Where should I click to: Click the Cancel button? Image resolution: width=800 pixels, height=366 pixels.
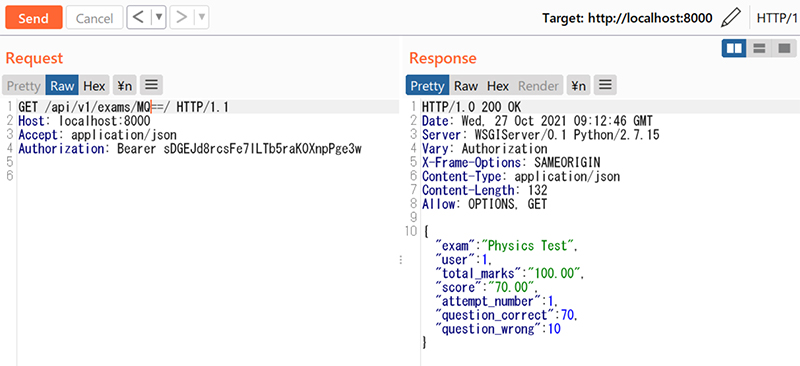click(x=94, y=18)
